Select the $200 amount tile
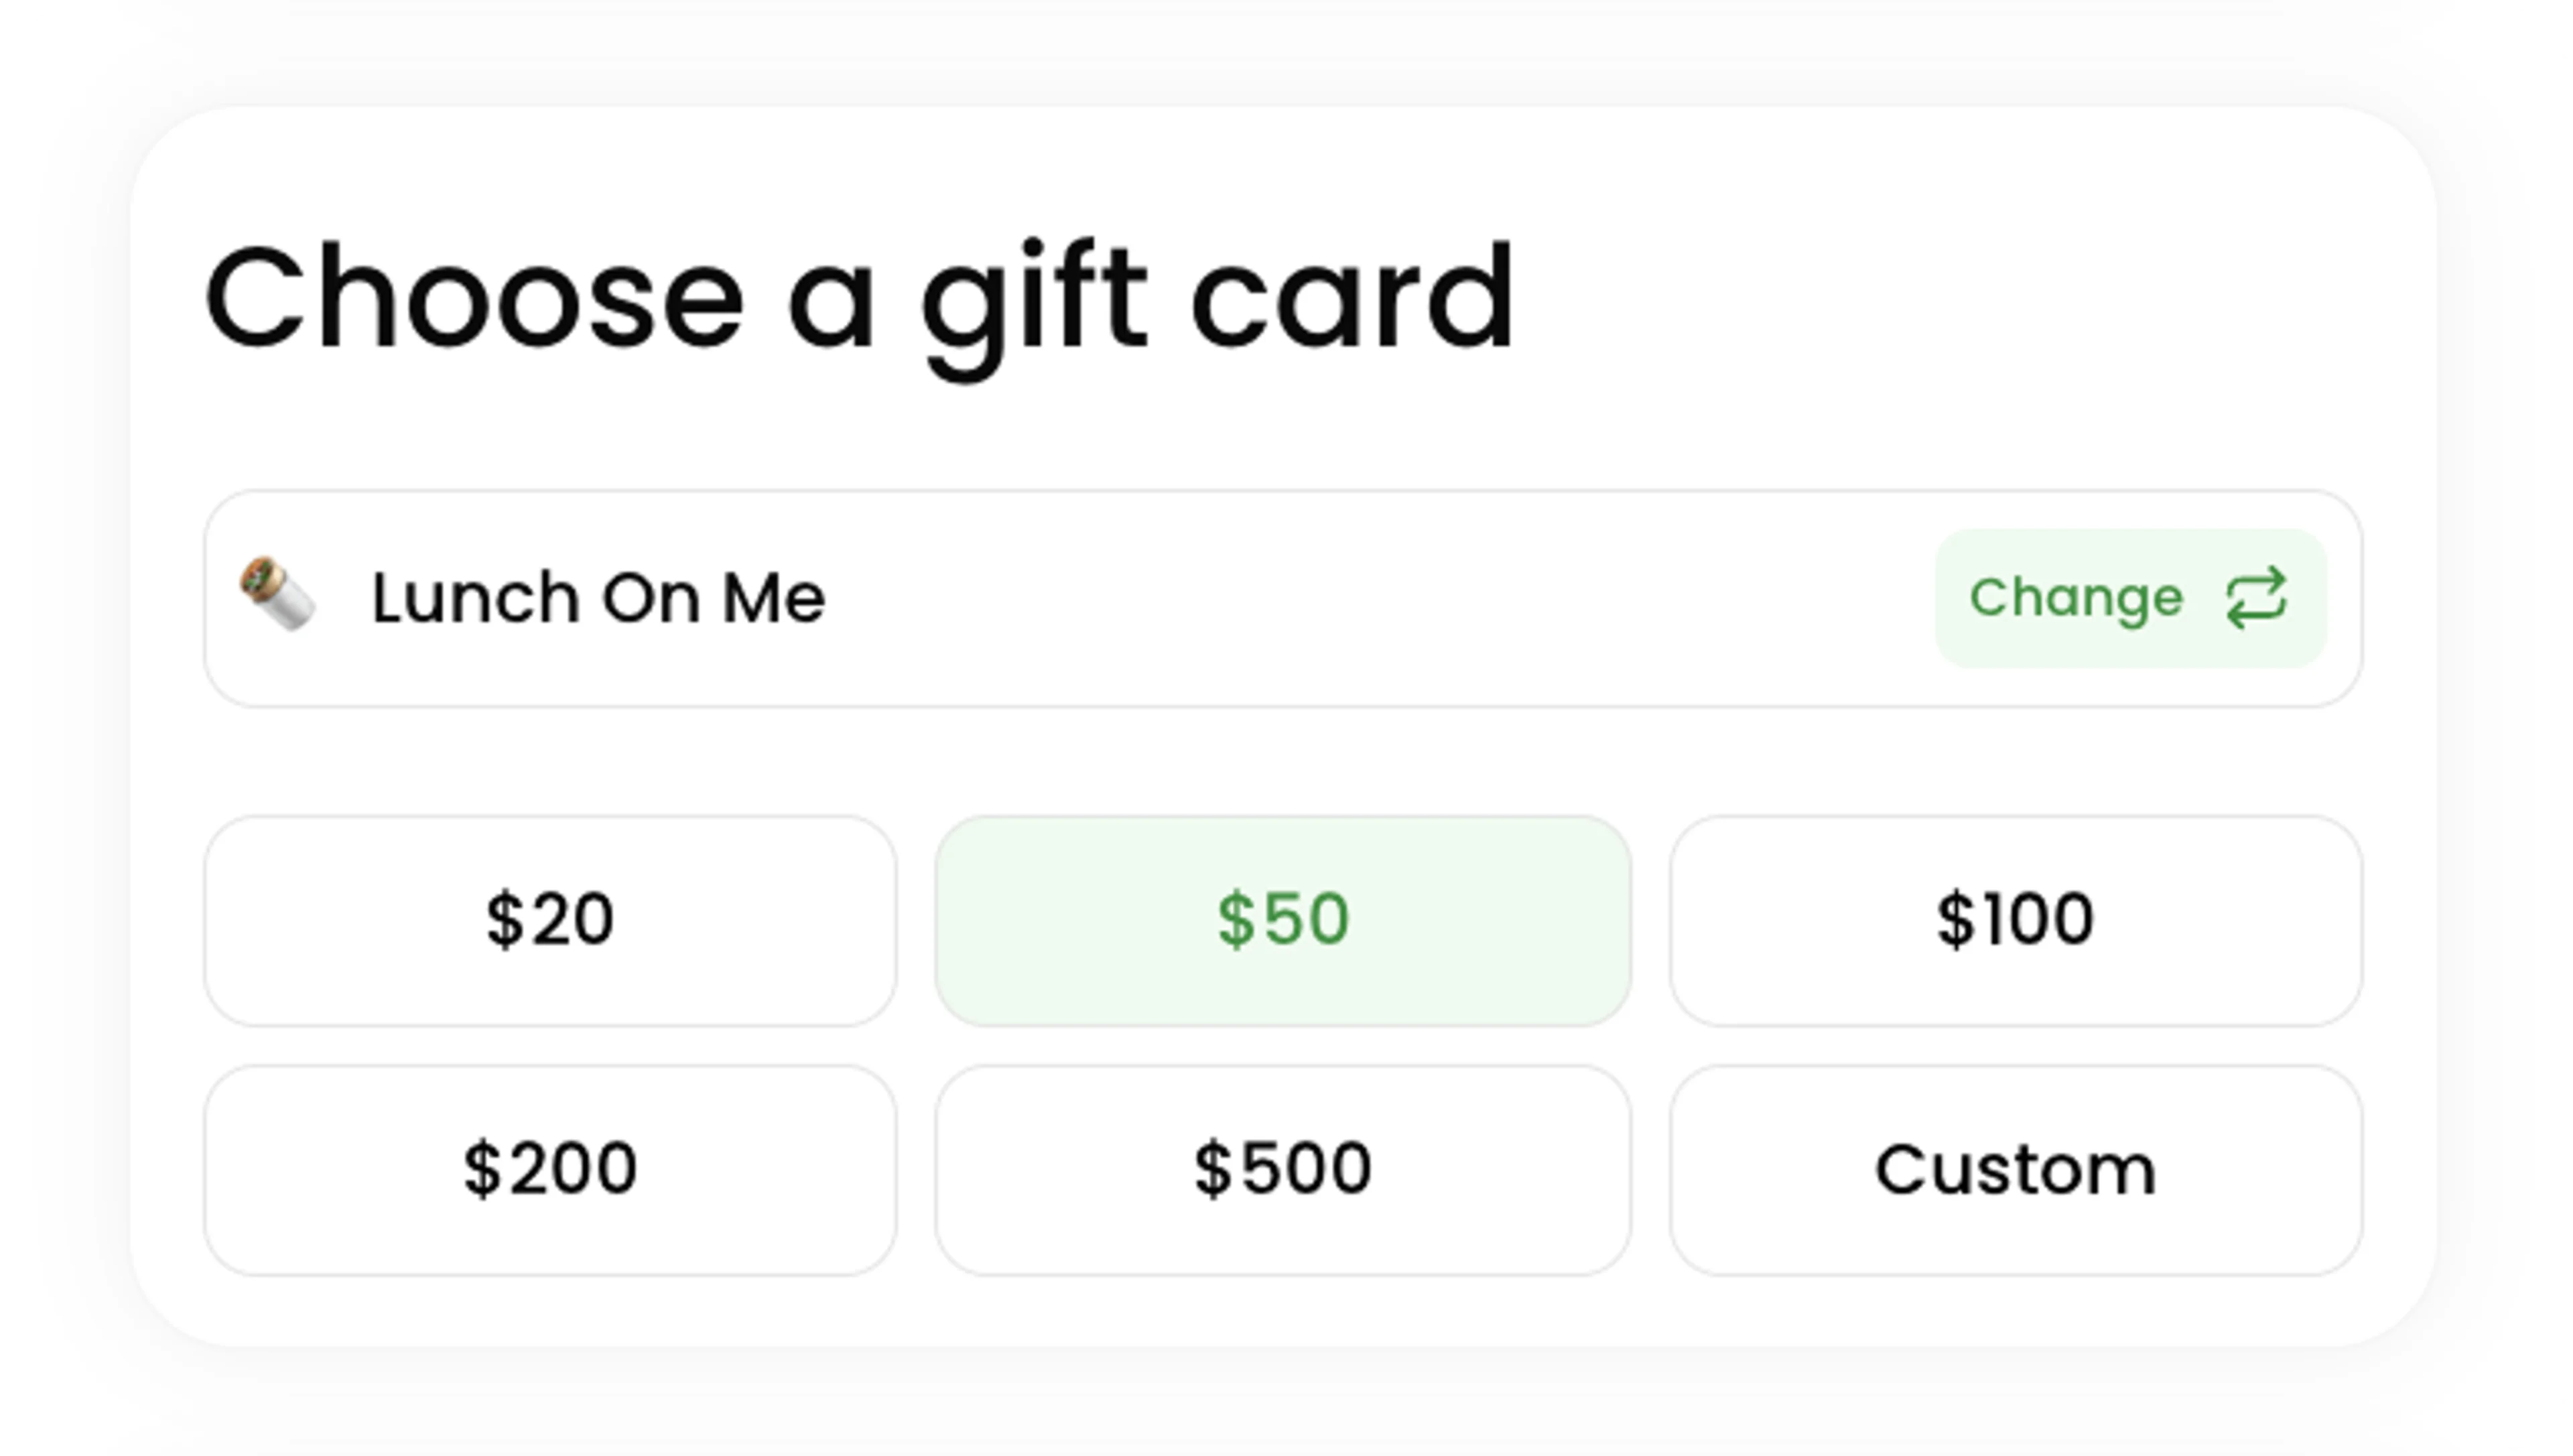The height and width of the screenshot is (1456, 2573). (x=550, y=1170)
